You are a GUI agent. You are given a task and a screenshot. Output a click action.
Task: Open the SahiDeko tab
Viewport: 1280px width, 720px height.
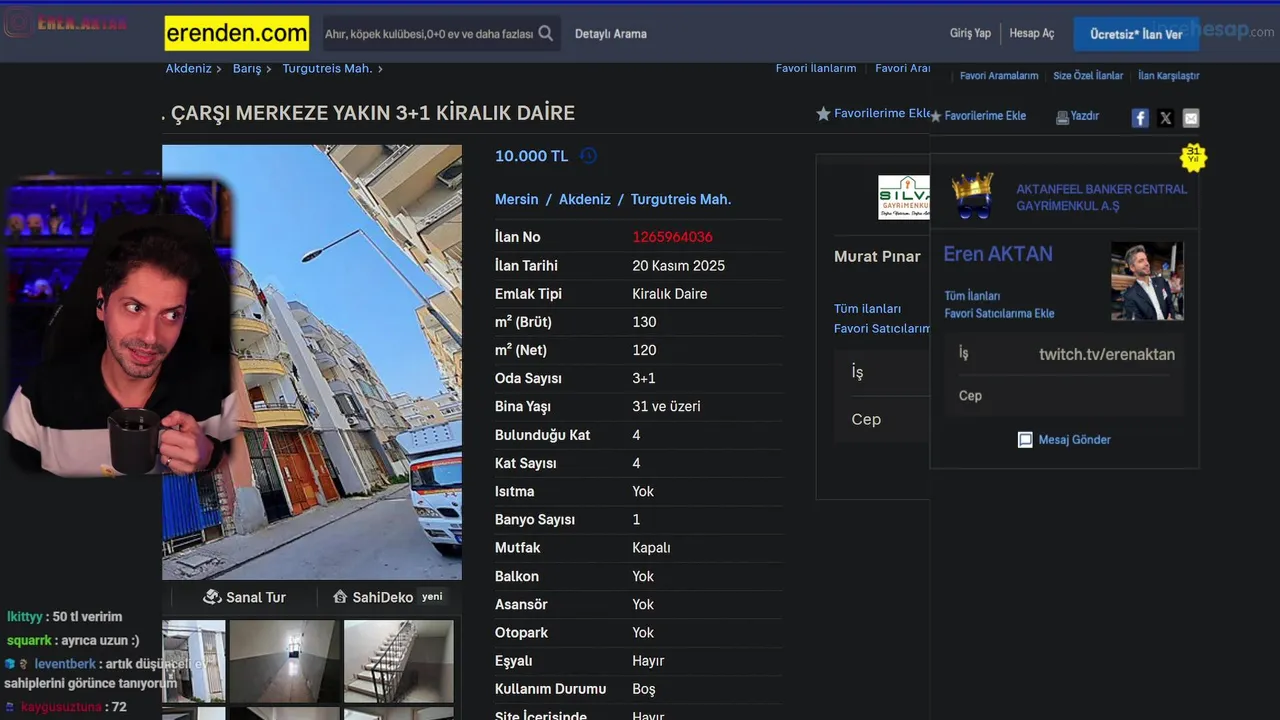[388, 597]
